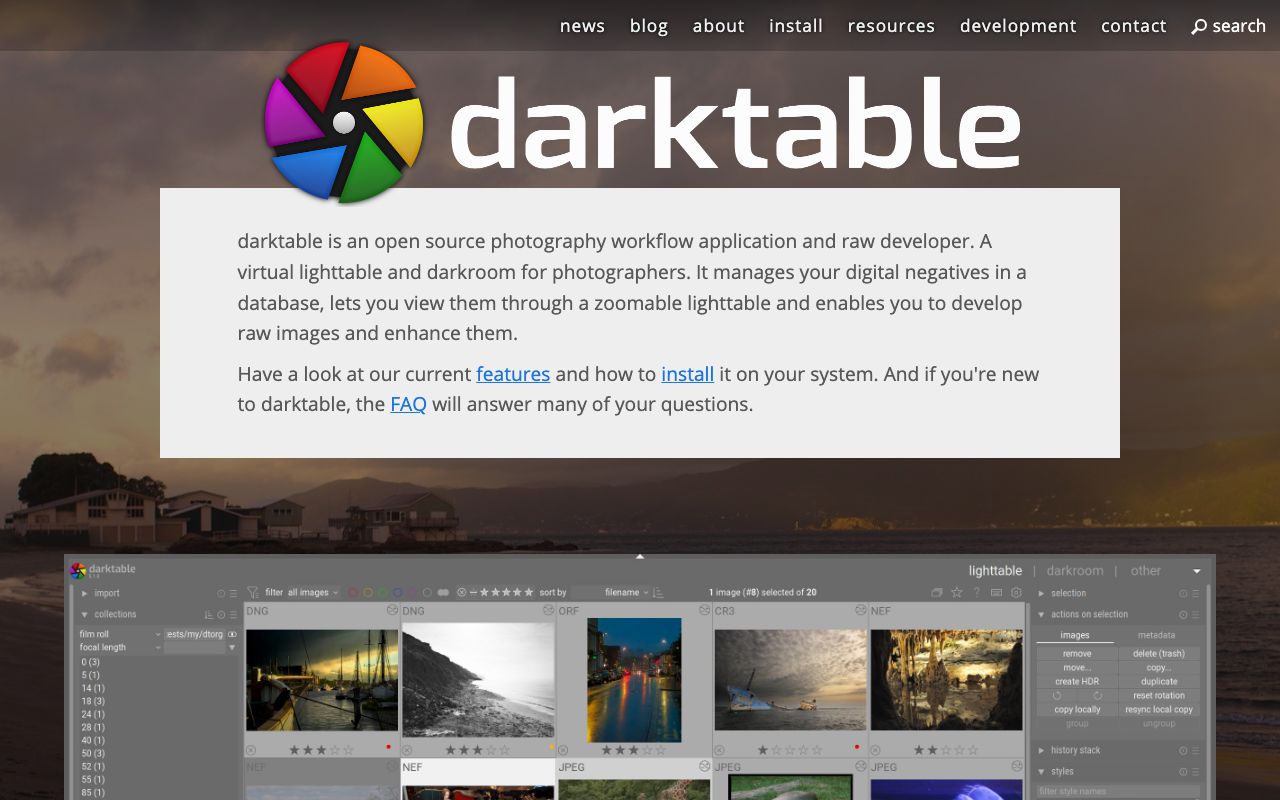The height and width of the screenshot is (800, 1280).
Task: Click the filter funnel icon in the app toolbar
Action: tap(253, 593)
